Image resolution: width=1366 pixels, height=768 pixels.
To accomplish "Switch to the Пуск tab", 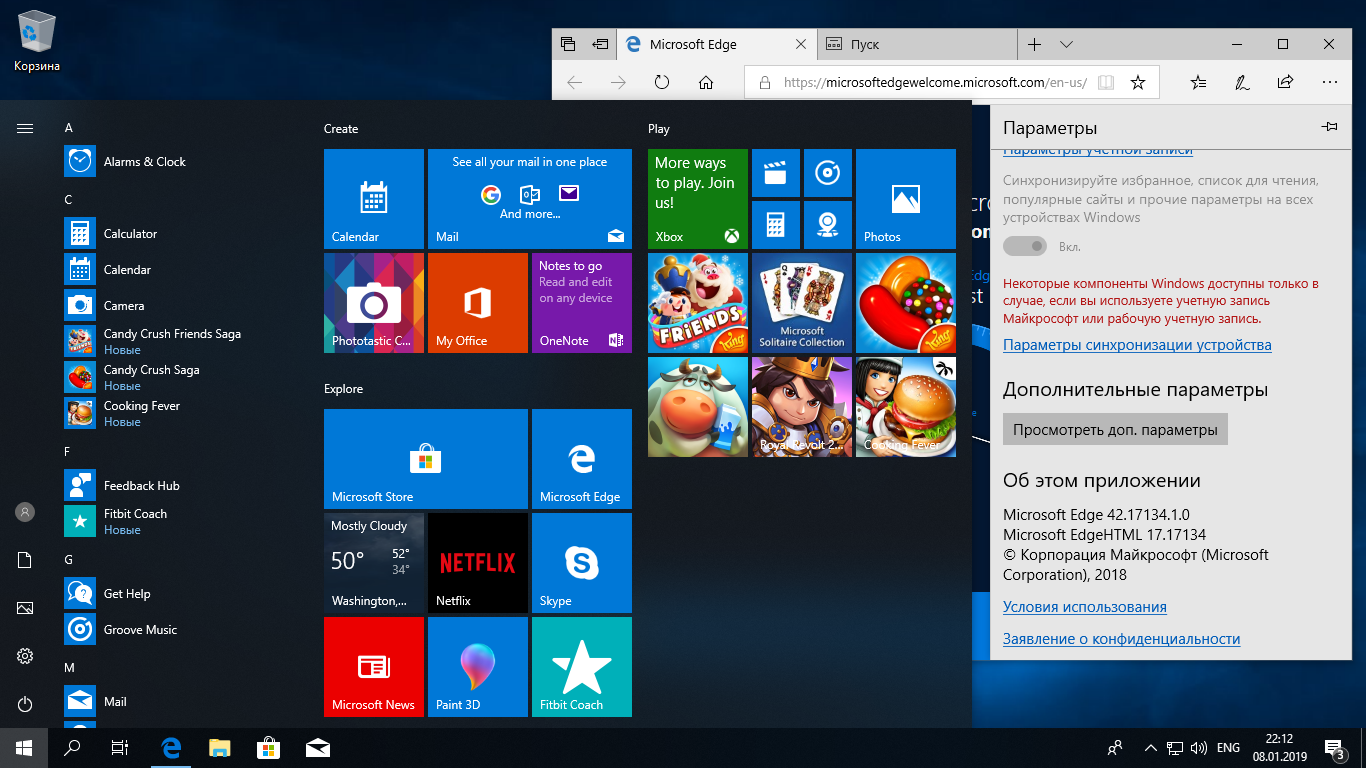I will pyautogui.click(x=919, y=45).
